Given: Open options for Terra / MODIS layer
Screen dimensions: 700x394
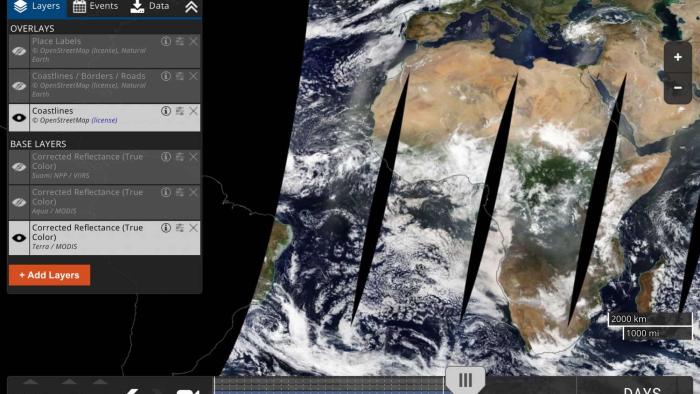Looking at the screenshot, I should pyautogui.click(x=179, y=228).
